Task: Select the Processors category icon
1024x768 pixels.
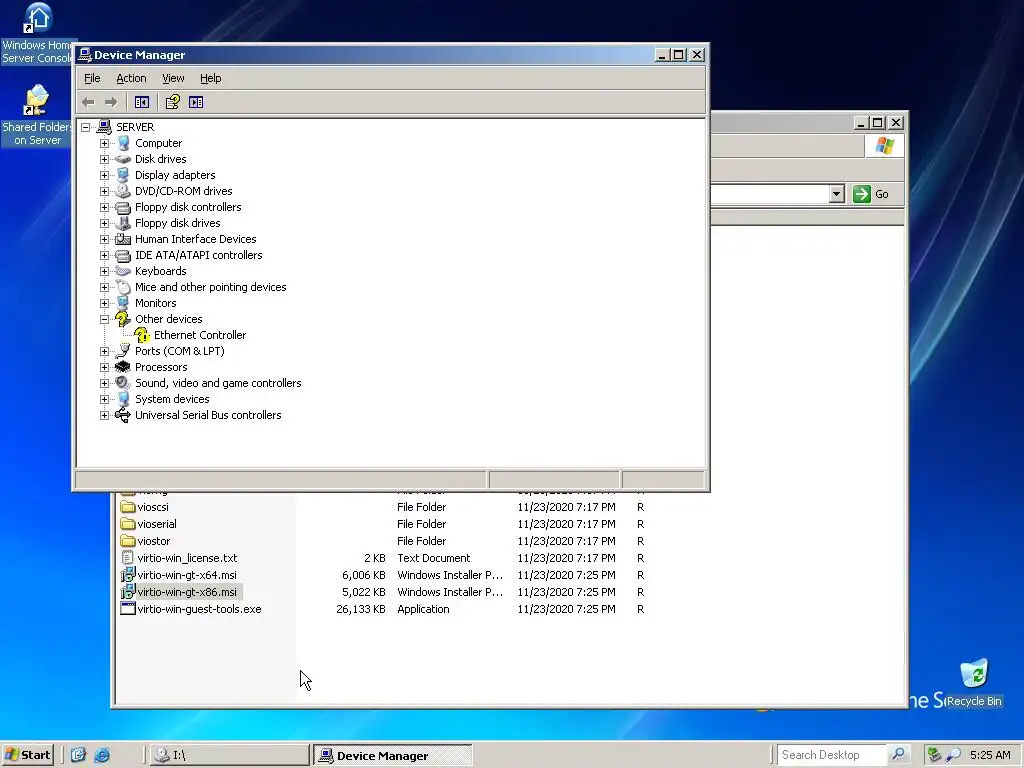Action: (x=123, y=367)
